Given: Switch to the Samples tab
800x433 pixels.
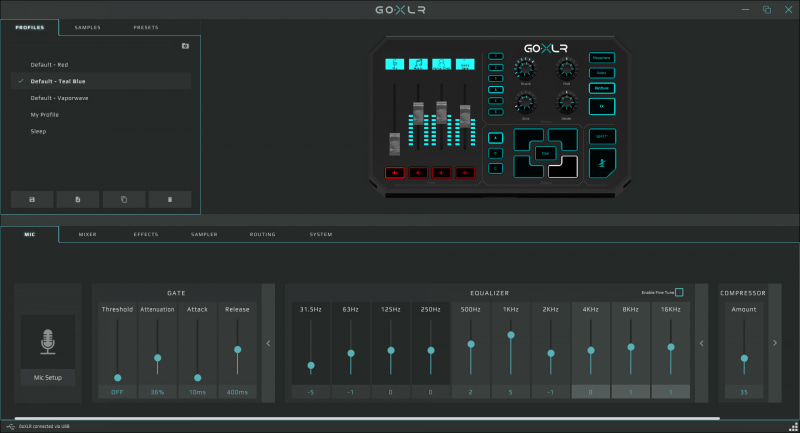Looking at the screenshot, I should click(88, 28).
